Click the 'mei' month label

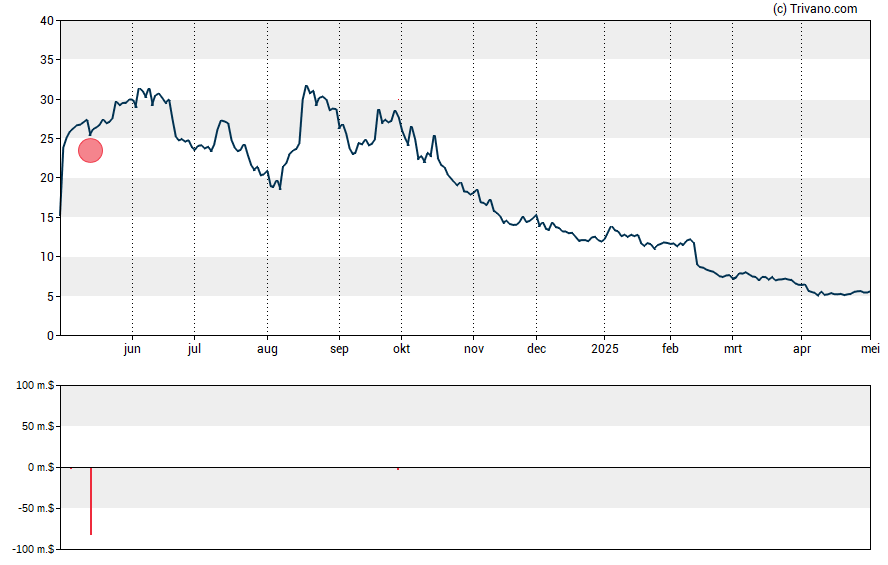click(870, 349)
